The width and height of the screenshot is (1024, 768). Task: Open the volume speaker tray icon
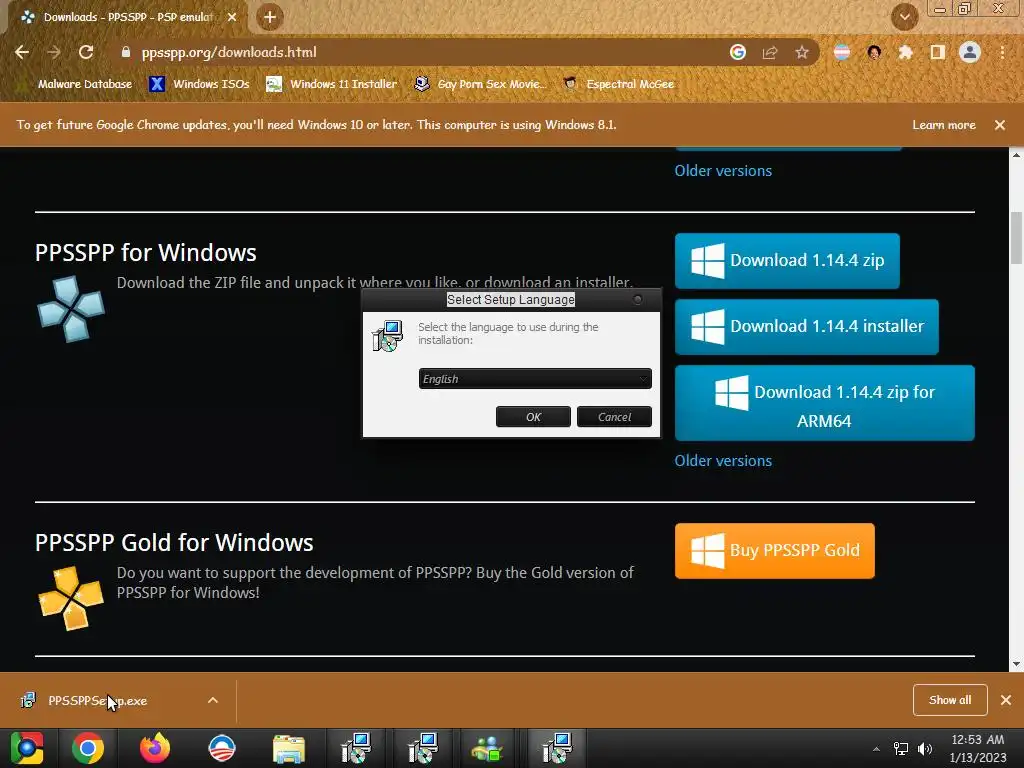[x=925, y=749]
